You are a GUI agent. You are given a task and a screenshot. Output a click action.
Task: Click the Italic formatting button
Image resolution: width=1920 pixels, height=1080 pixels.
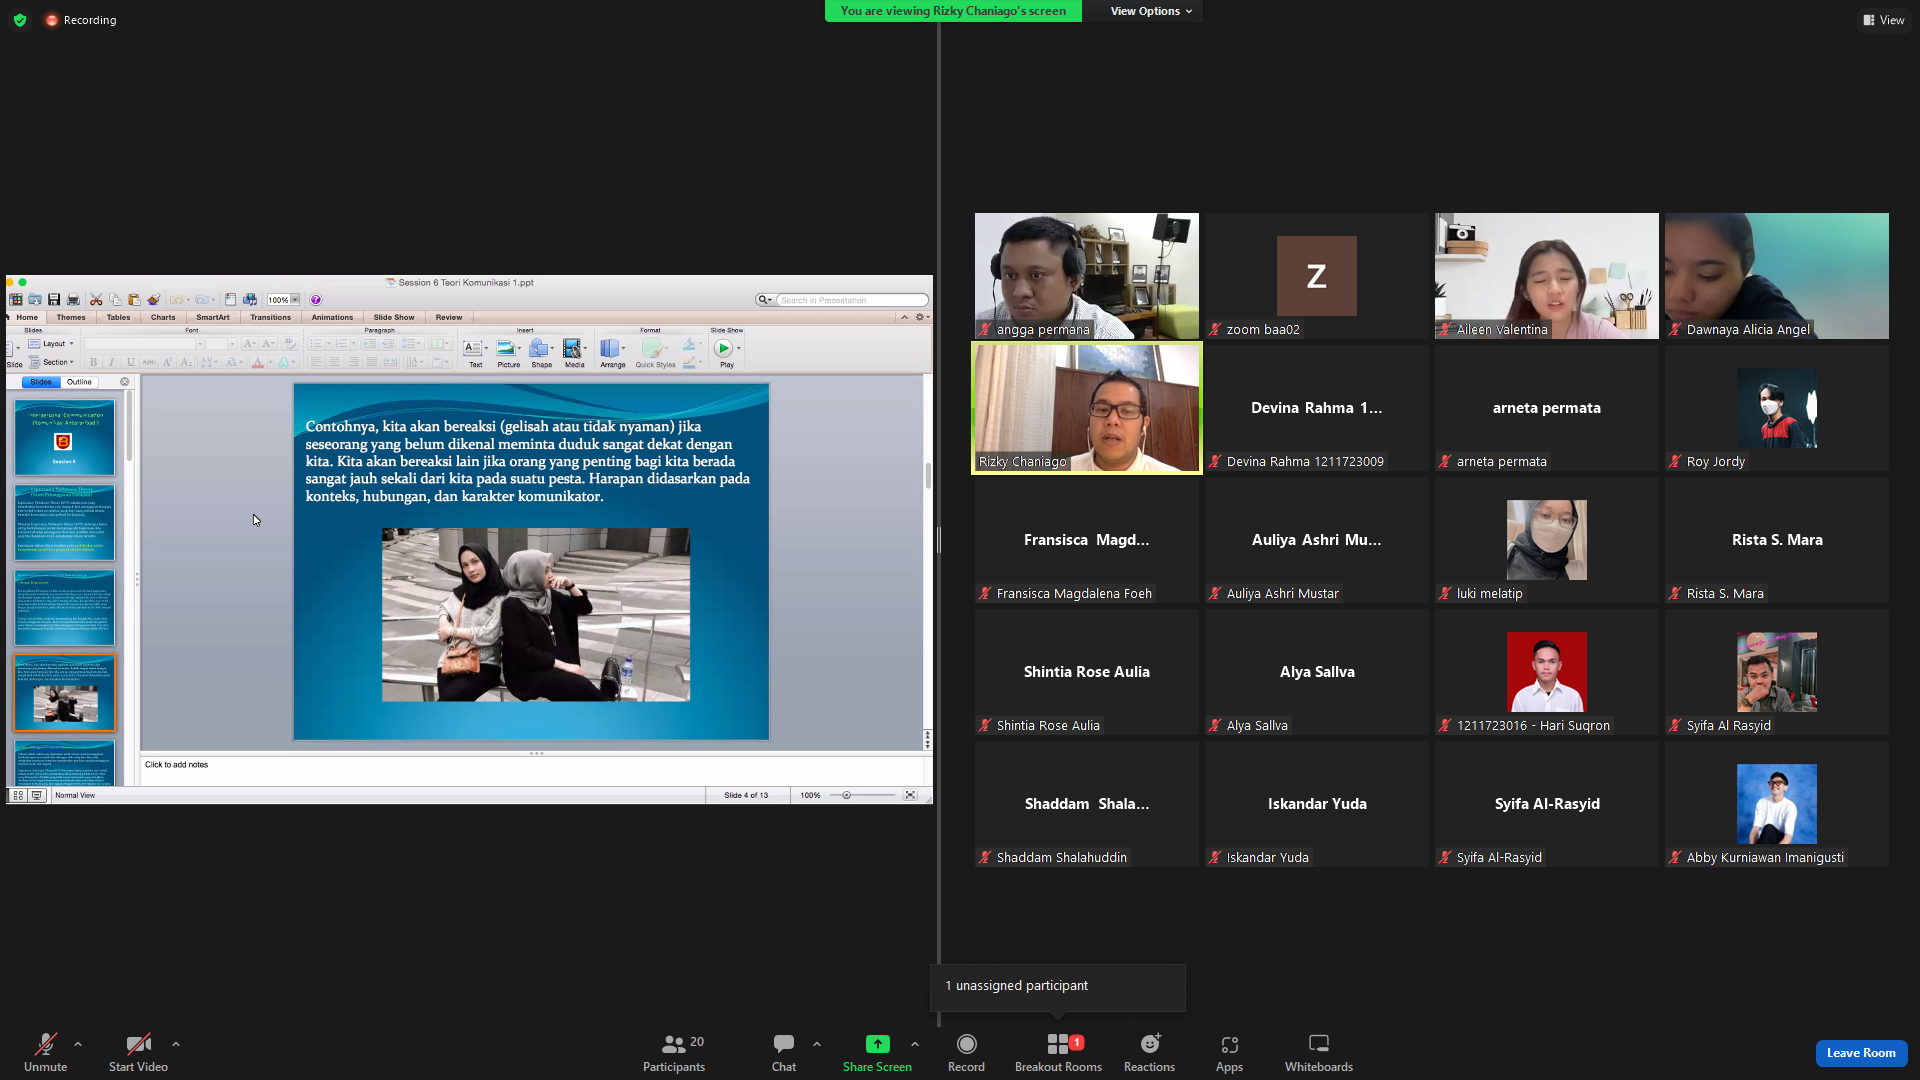tap(112, 362)
